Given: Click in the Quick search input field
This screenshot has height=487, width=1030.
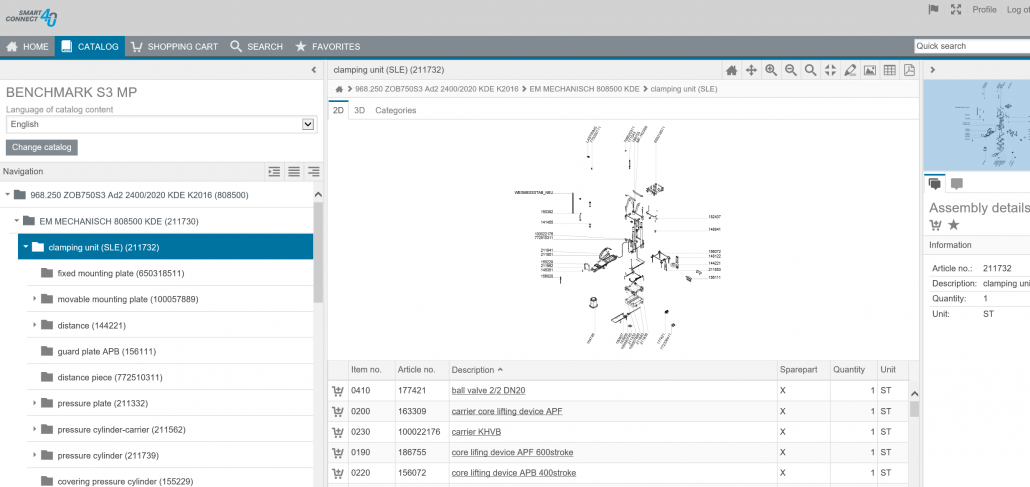Looking at the screenshot, I should [x=972, y=46].
